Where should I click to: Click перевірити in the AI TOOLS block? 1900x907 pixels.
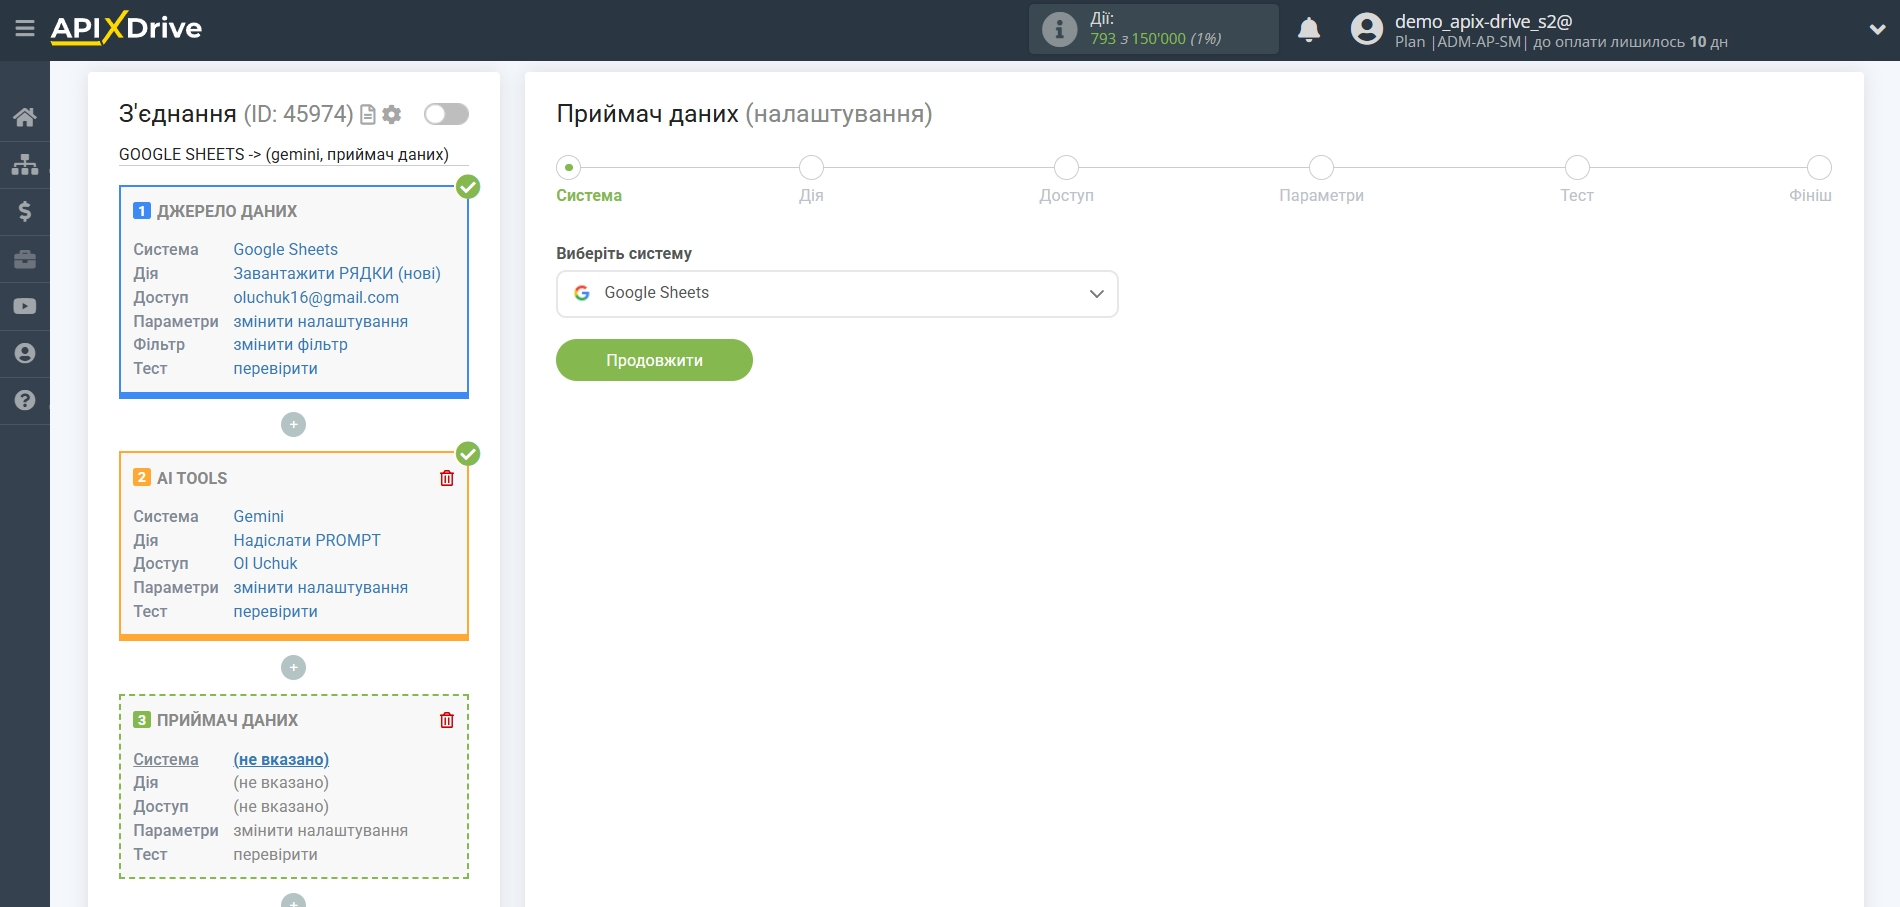275,611
